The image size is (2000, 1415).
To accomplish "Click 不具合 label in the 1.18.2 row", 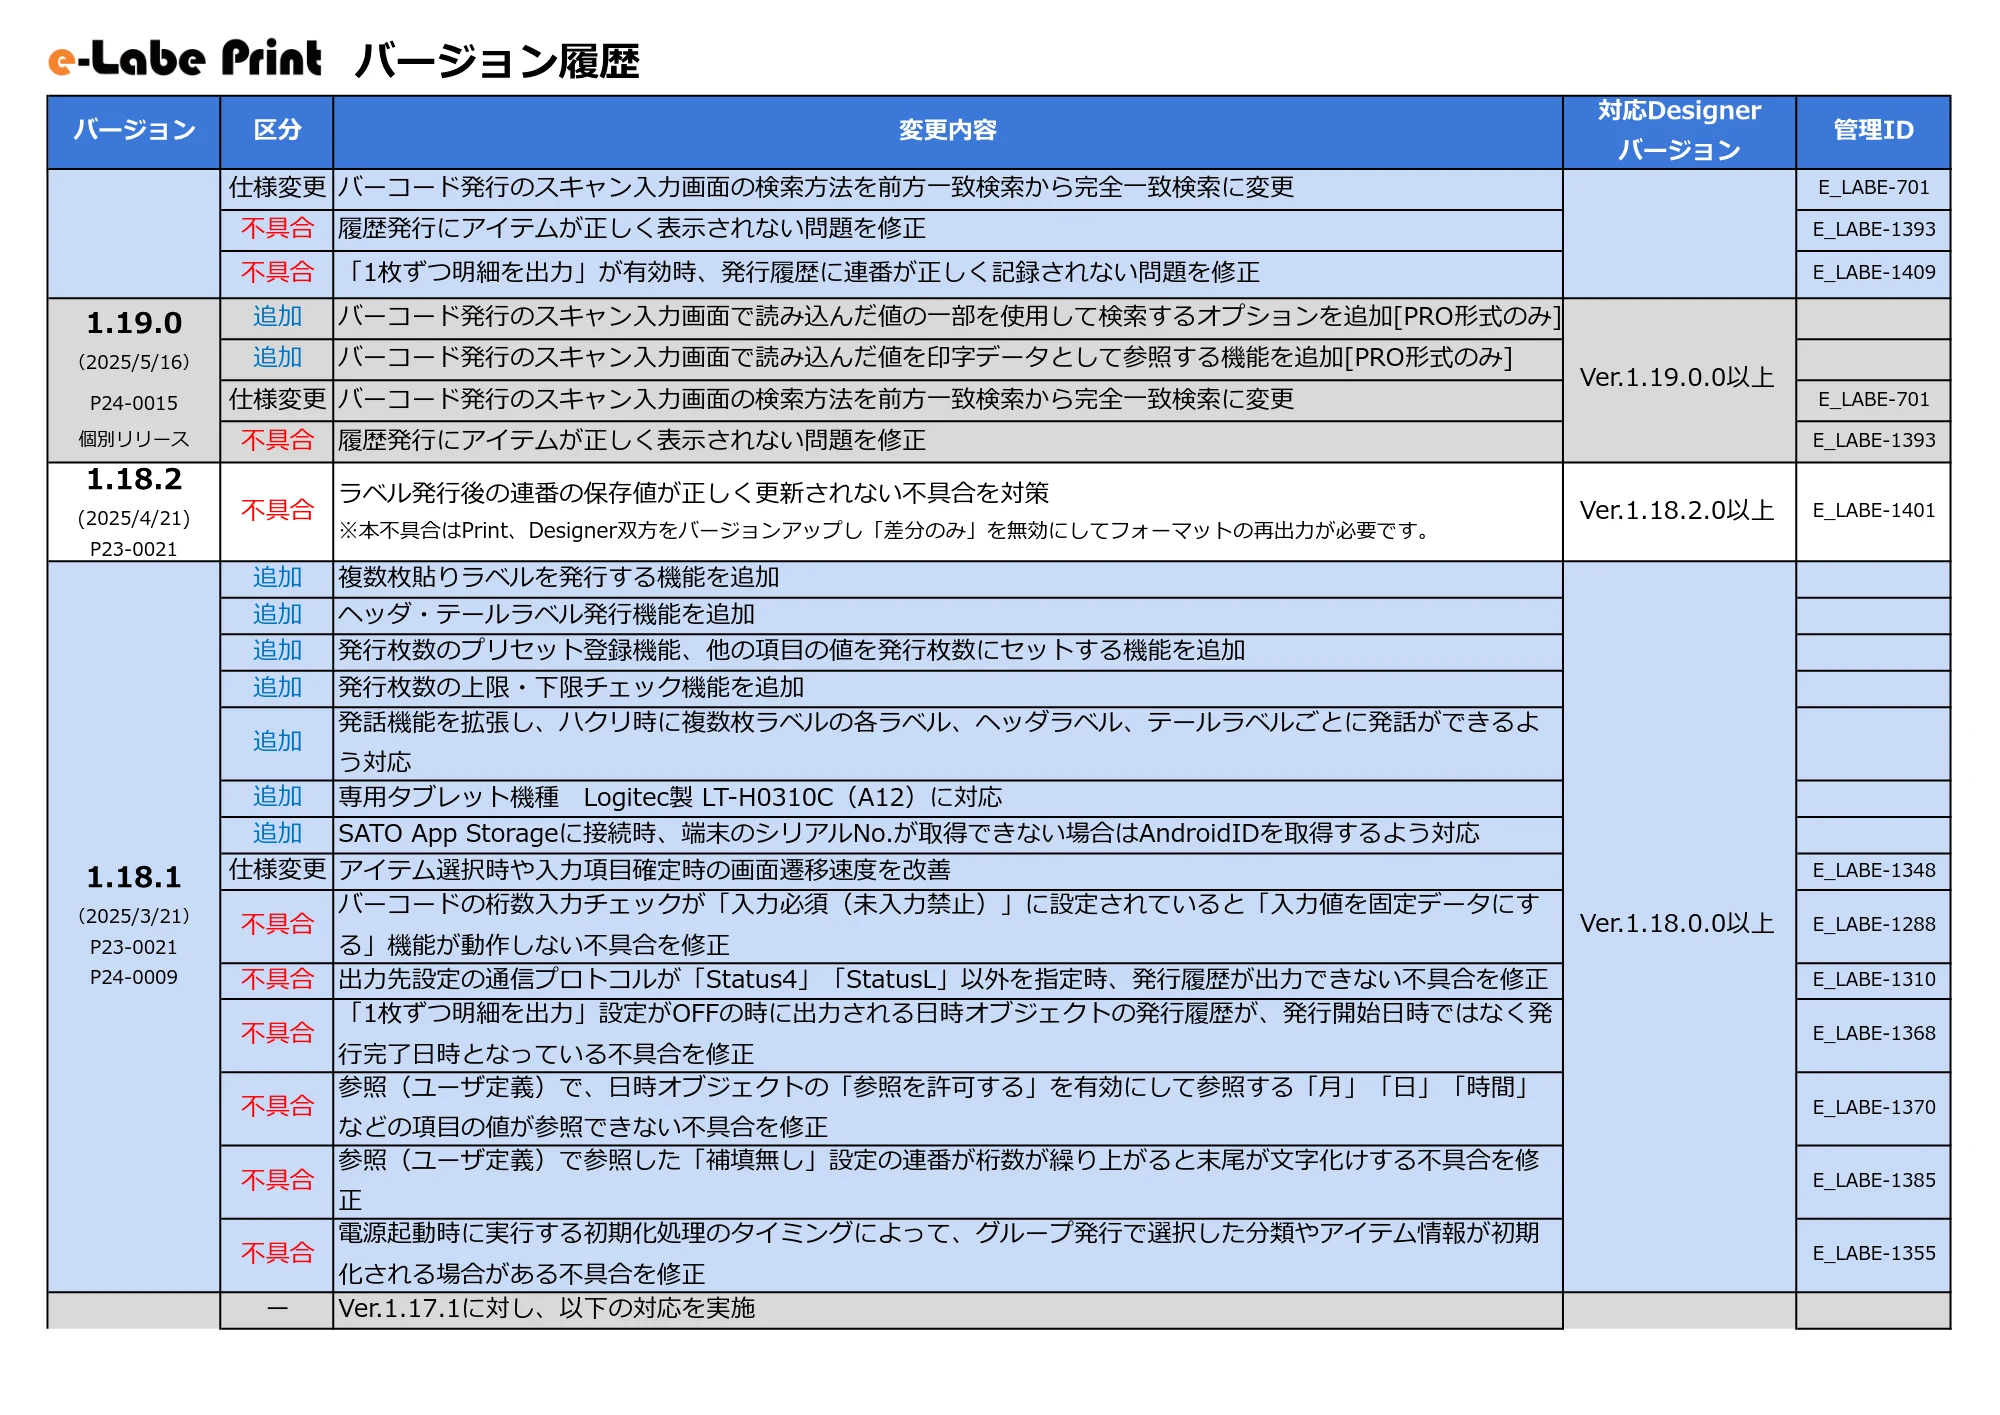I will coord(277,511).
